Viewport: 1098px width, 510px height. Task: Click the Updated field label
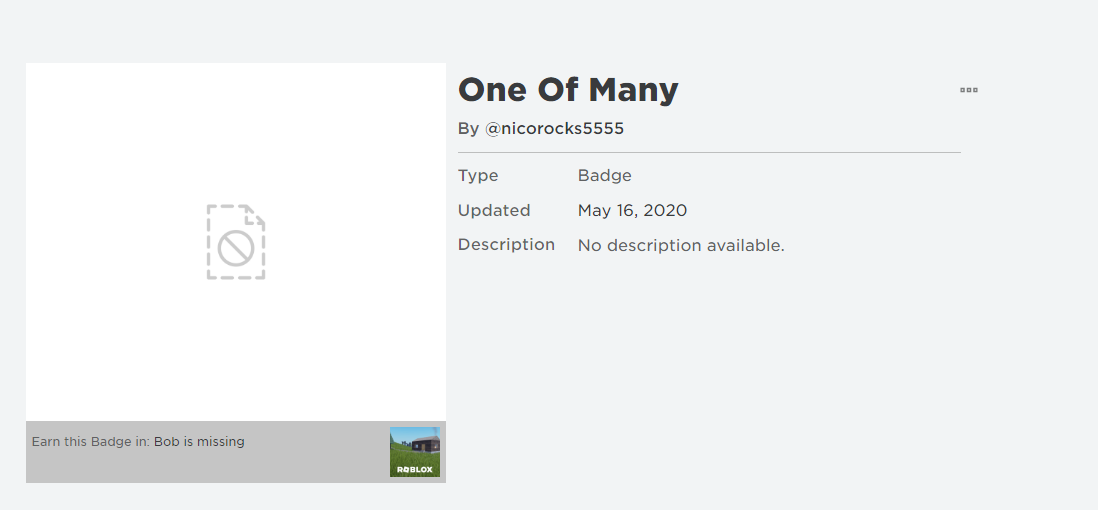494,211
